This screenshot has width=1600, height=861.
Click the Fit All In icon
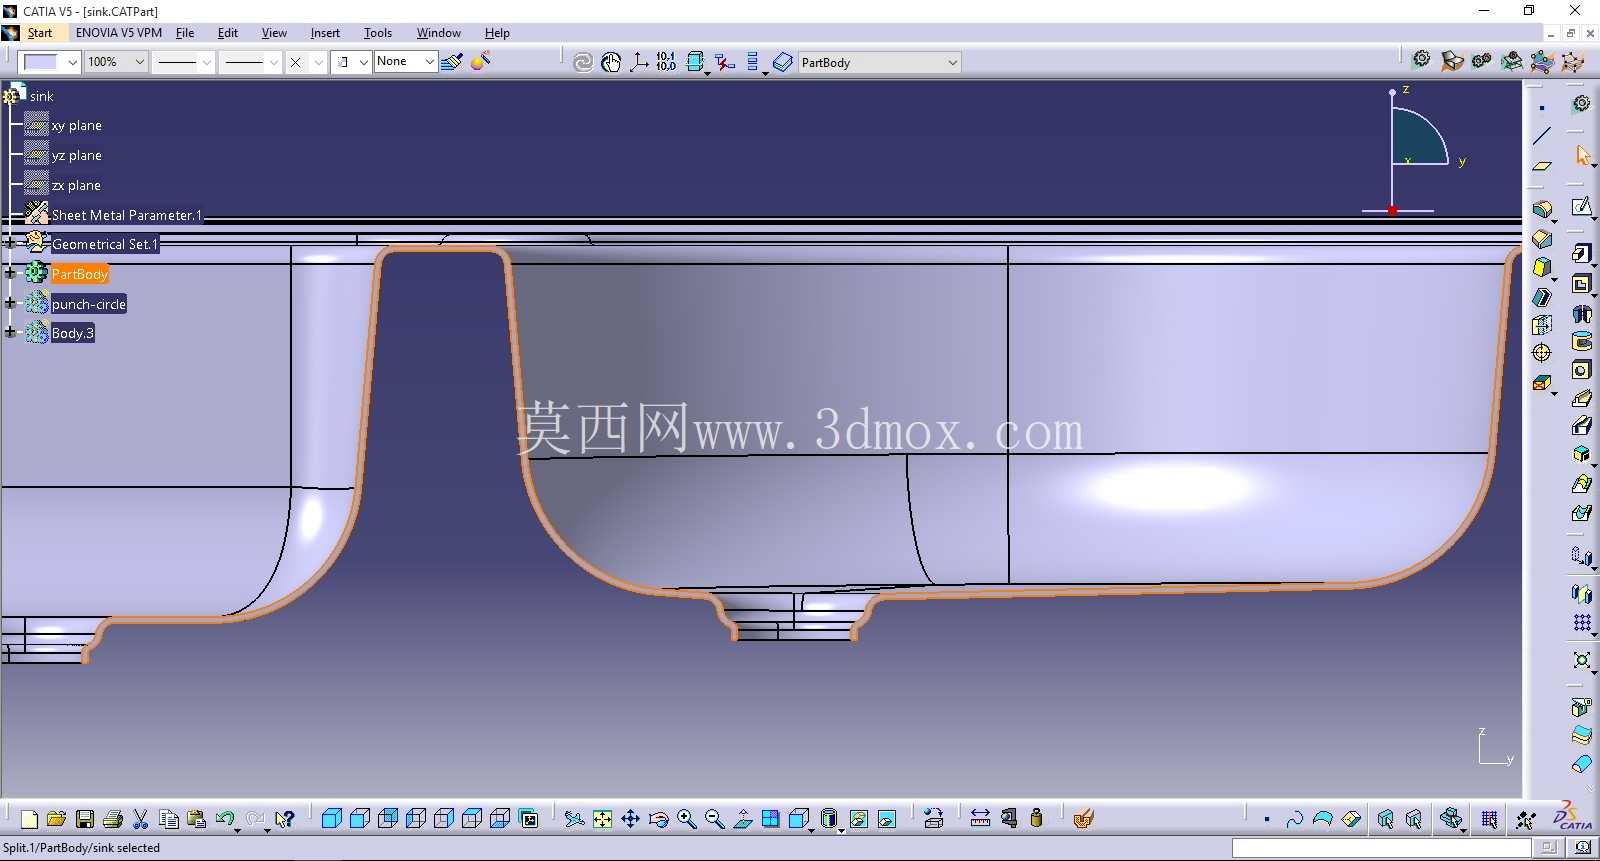pyautogui.click(x=602, y=819)
